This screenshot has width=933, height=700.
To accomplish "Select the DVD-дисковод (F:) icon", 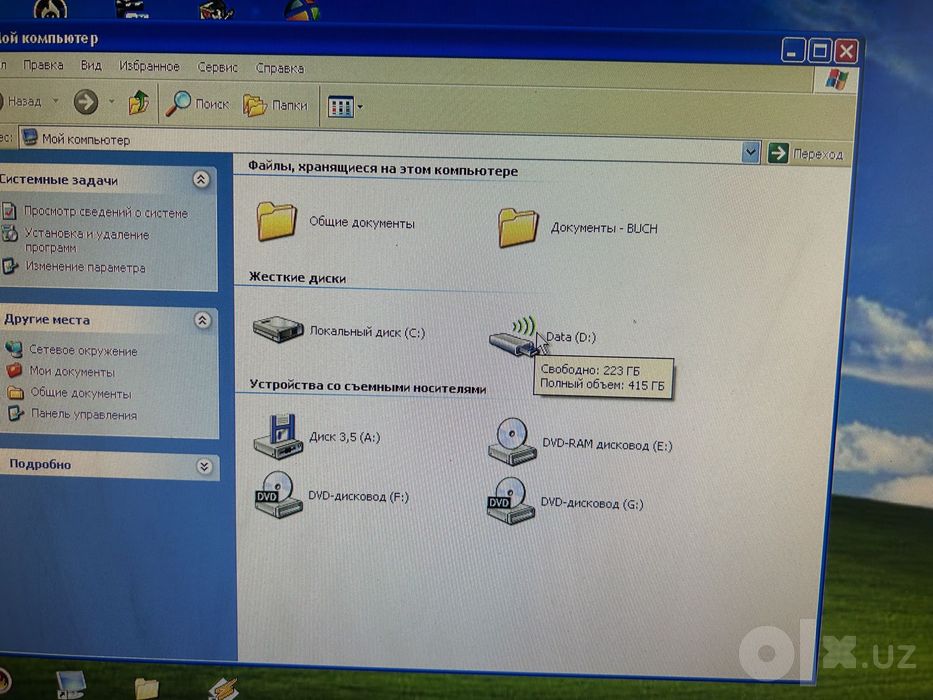I will (278, 495).
